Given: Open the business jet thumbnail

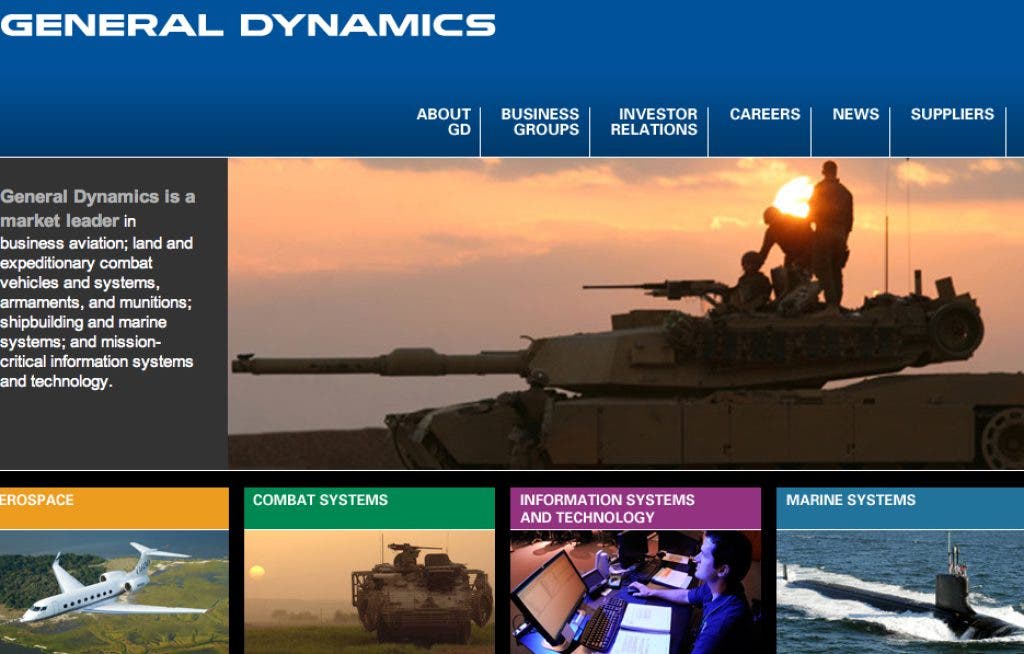Looking at the screenshot, I should click(x=114, y=592).
